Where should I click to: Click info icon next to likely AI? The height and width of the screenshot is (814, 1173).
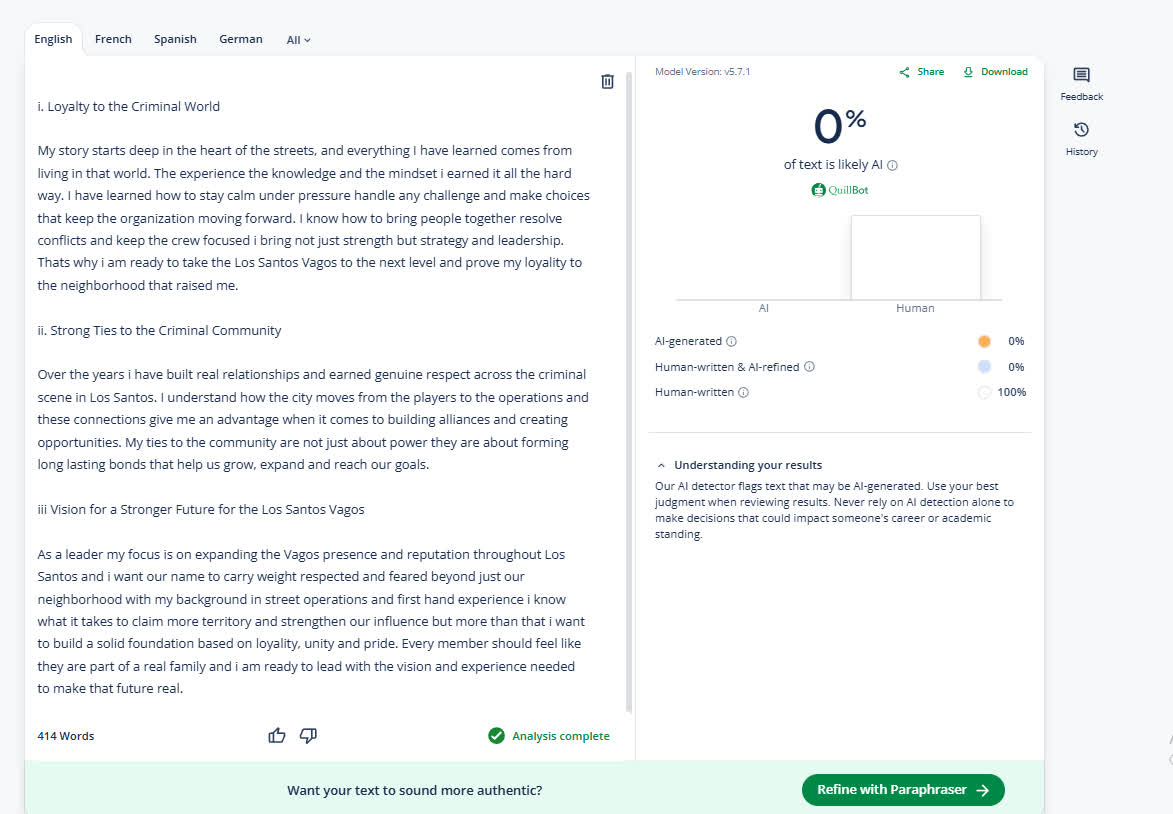click(x=892, y=166)
